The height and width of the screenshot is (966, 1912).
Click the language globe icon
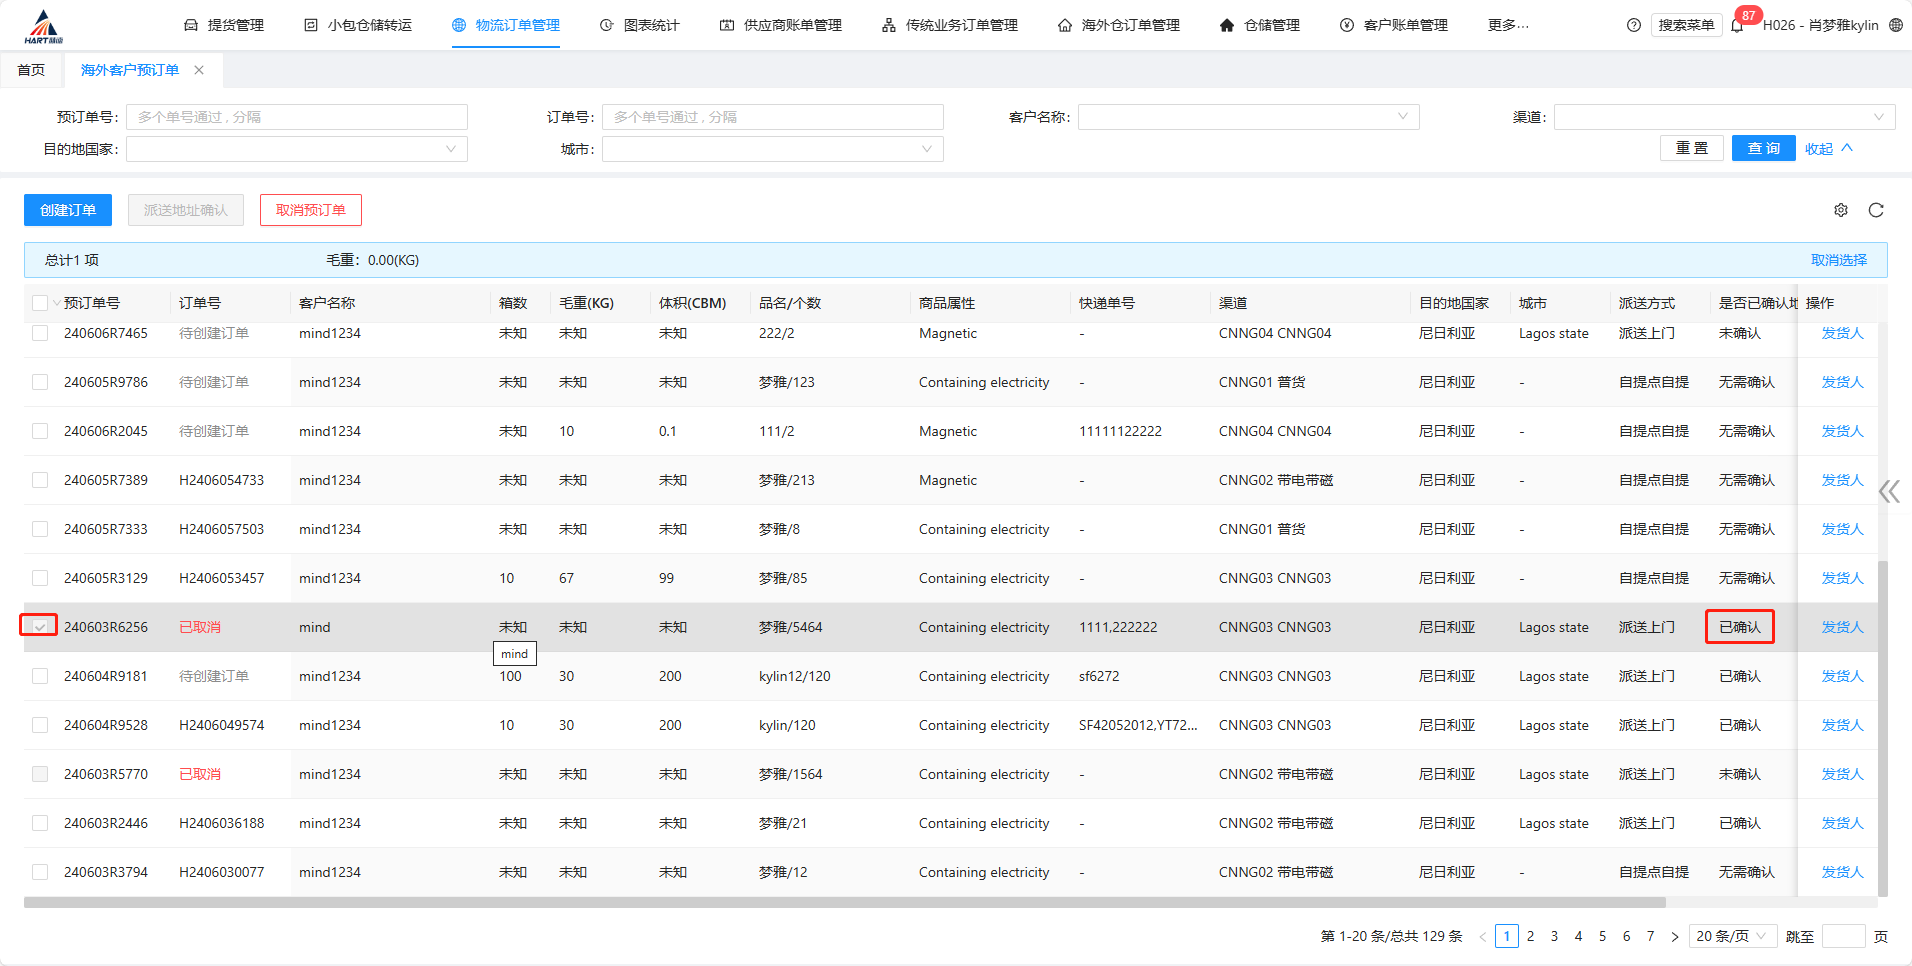point(1896,25)
